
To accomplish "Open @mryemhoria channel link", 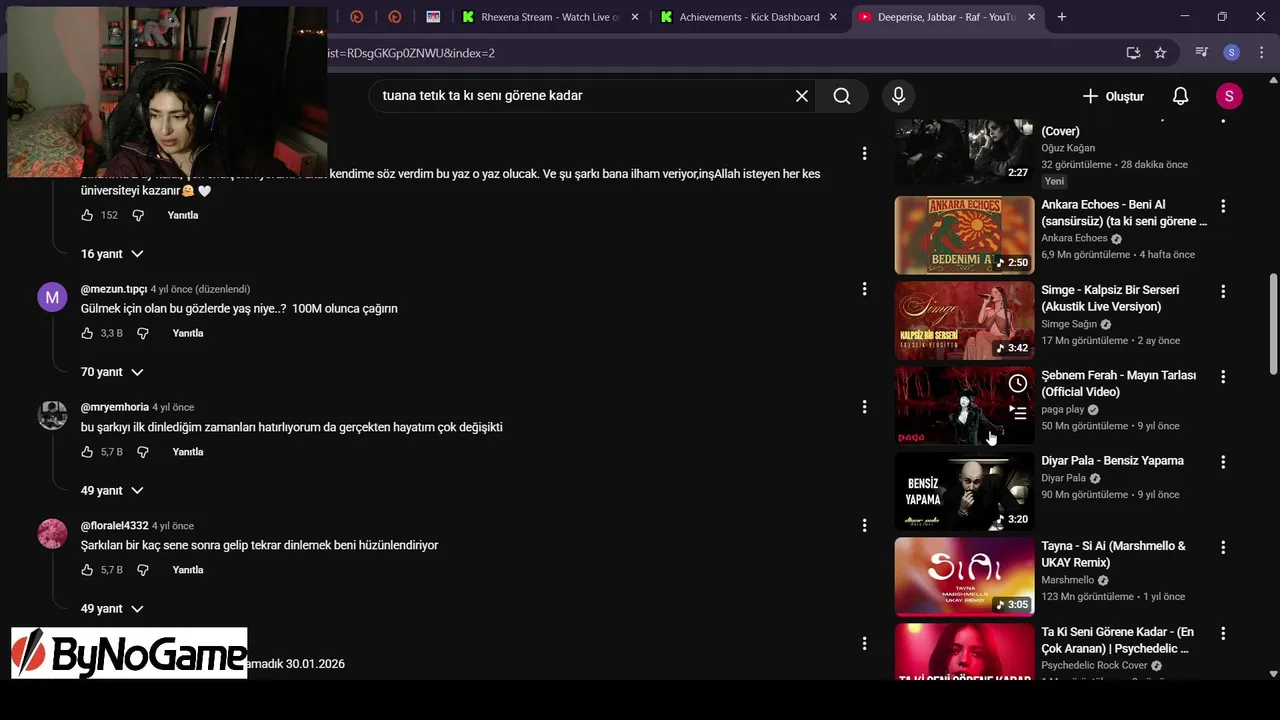I will tap(115, 407).
